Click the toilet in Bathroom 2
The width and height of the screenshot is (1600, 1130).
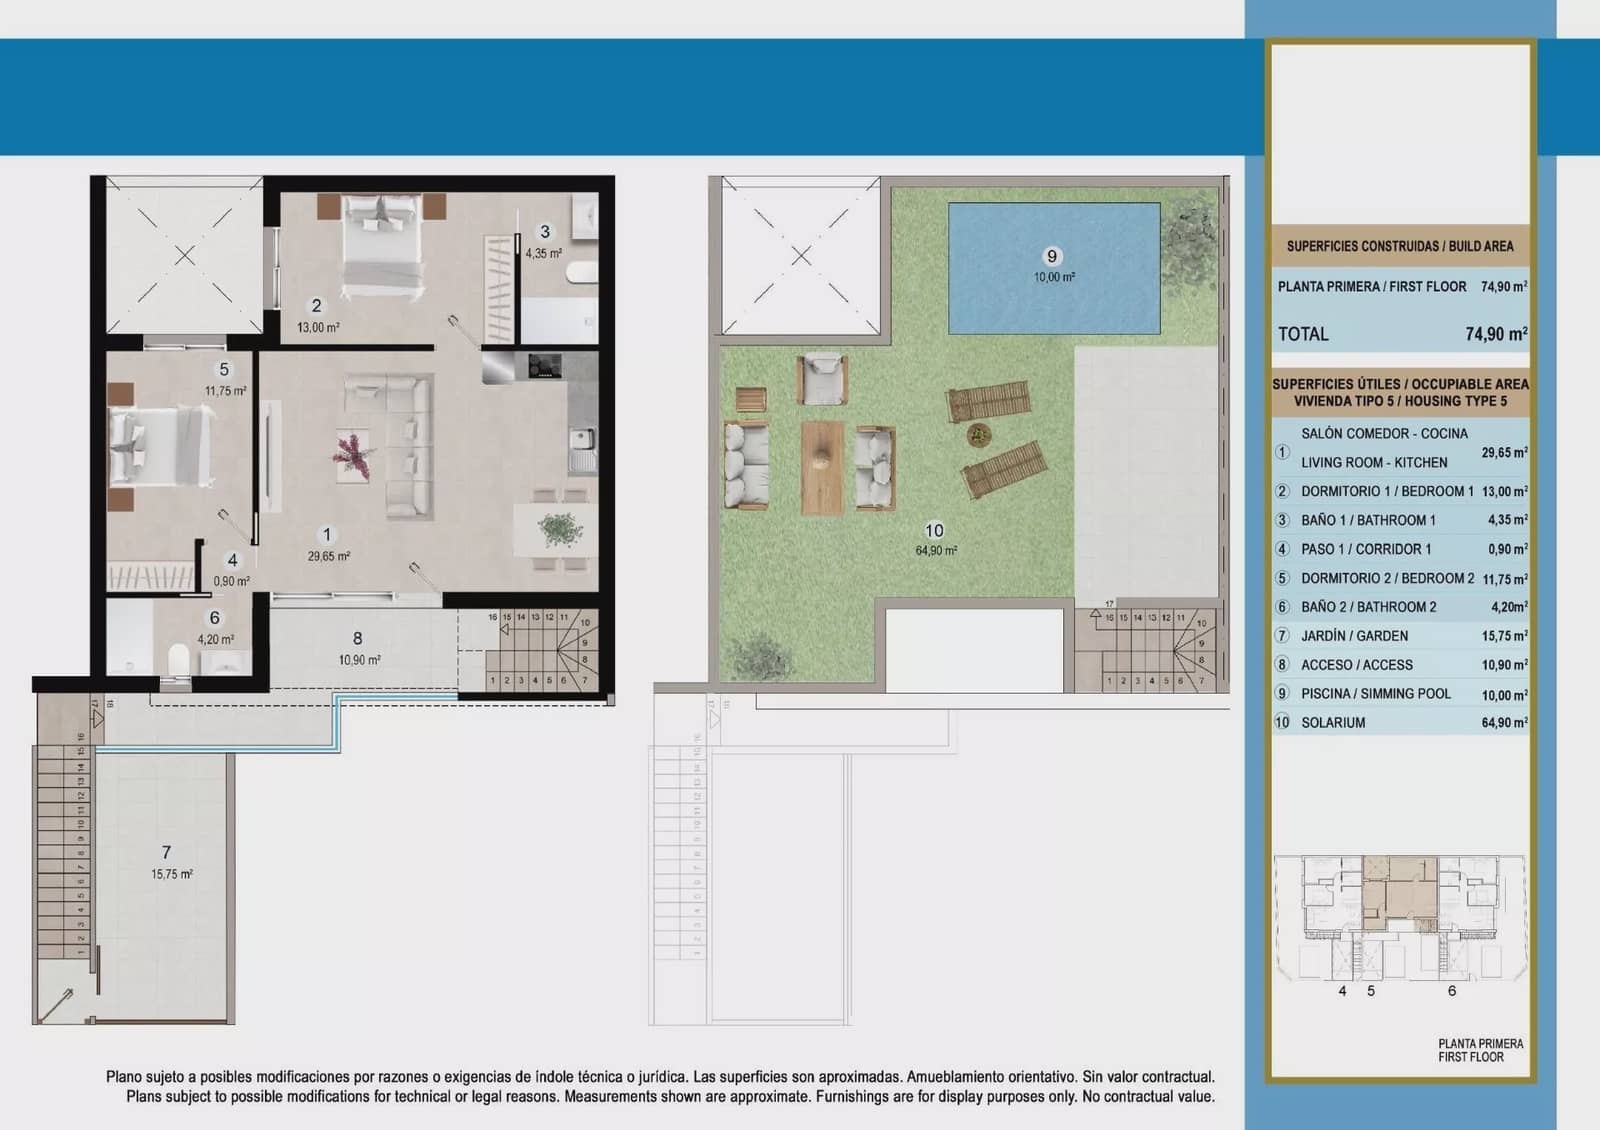[x=179, y=661]
